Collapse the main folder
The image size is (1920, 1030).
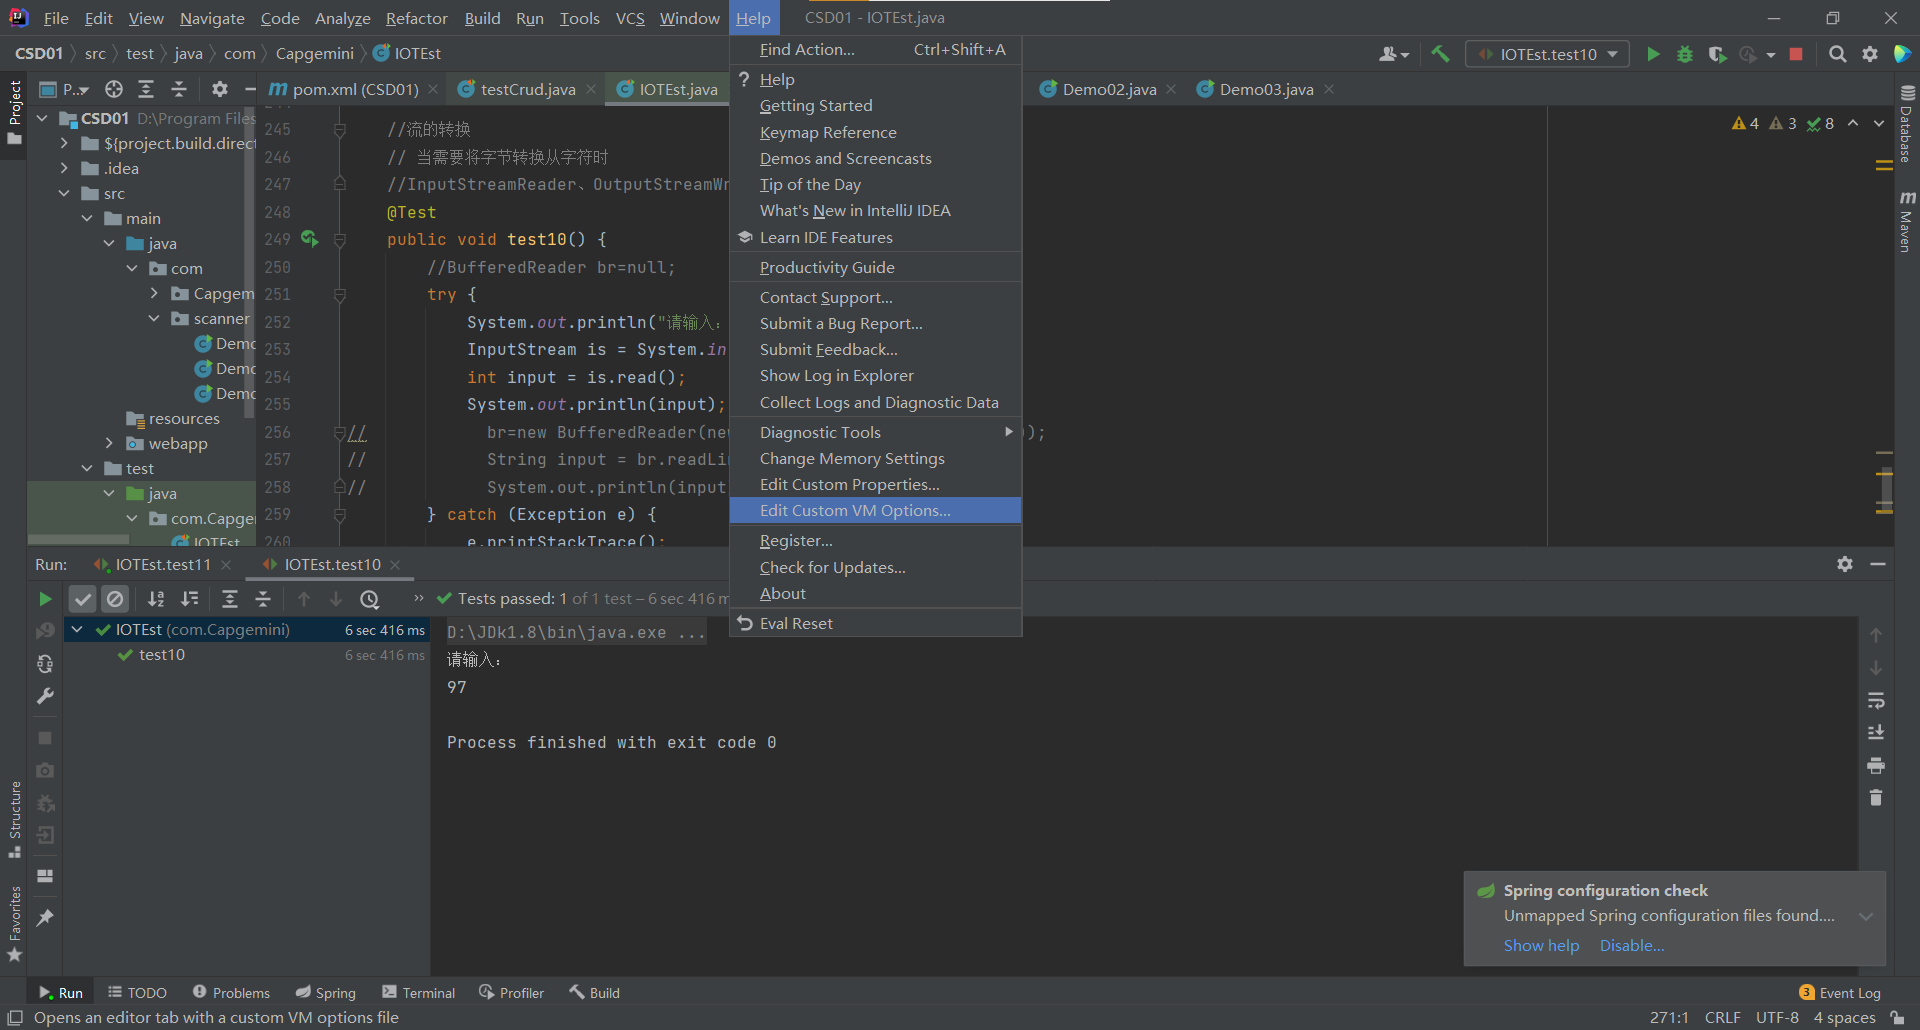[x=87, y=218]
